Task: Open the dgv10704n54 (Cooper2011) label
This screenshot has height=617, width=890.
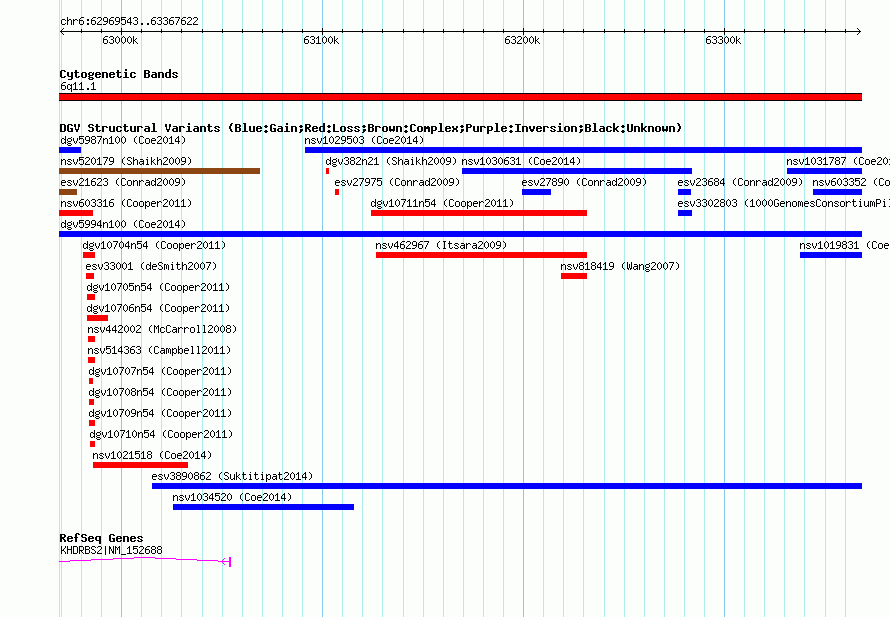Action: 154,245
